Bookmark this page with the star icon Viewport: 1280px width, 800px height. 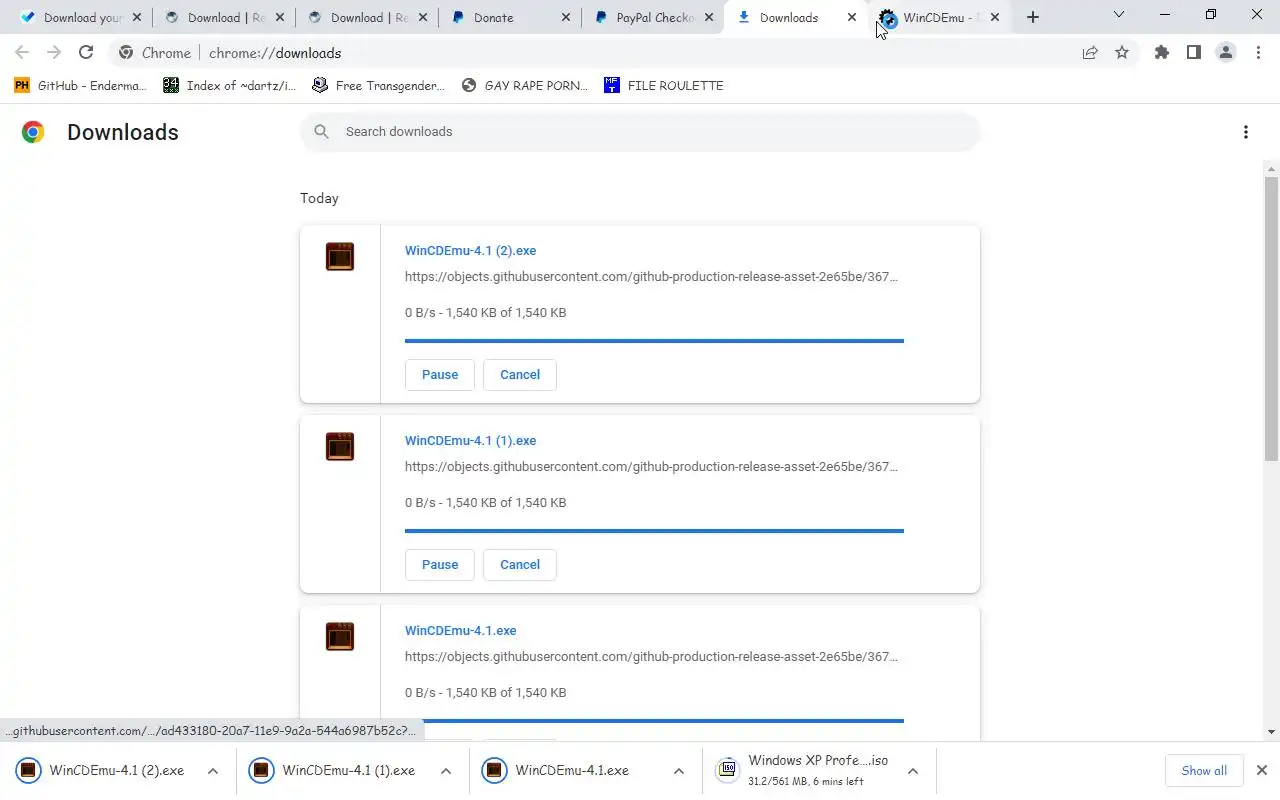coord(1122,53)
